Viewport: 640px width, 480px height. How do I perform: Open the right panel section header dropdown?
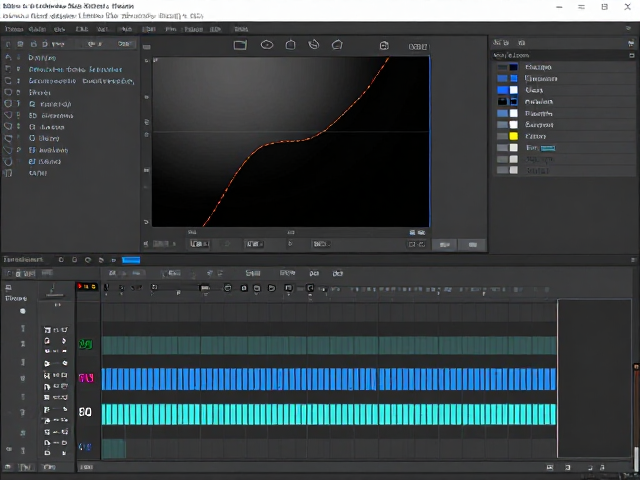(x=631, y=55)
